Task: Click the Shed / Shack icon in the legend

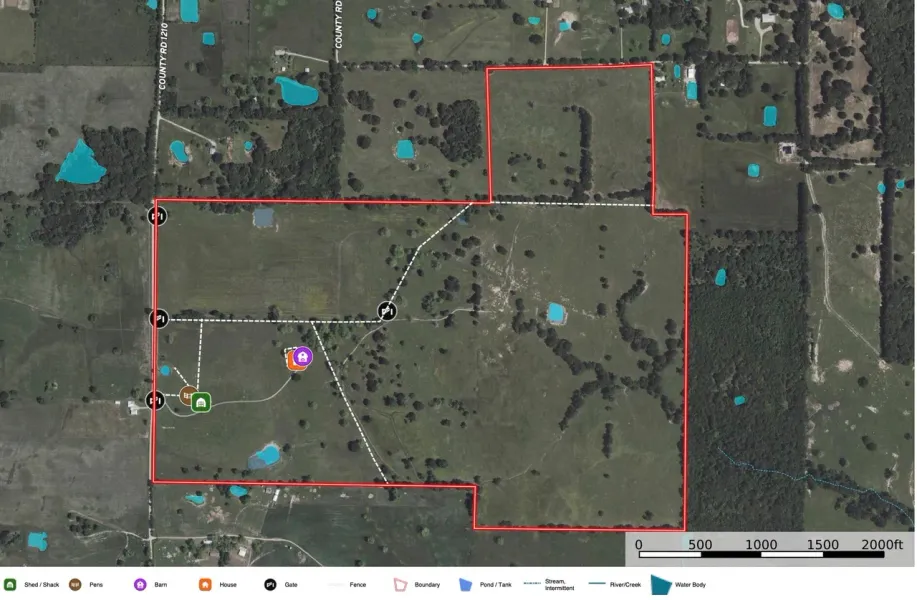Action: (x=9, y=585)
